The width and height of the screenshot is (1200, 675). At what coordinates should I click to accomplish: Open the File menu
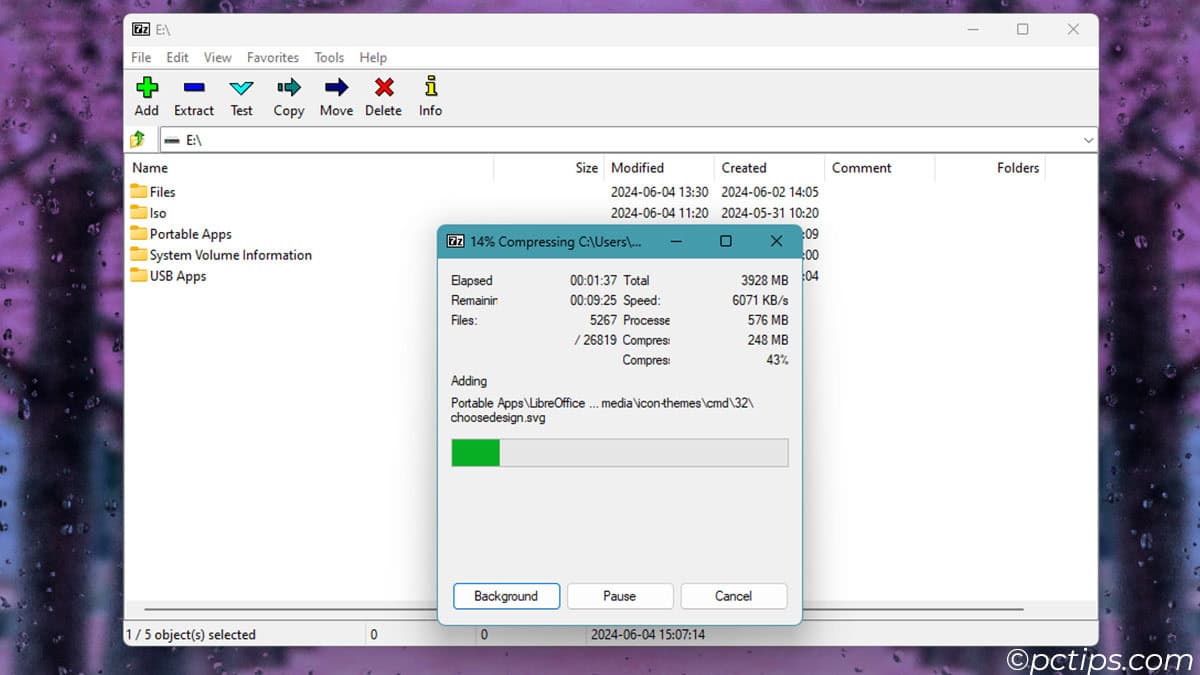coord(140,57)
